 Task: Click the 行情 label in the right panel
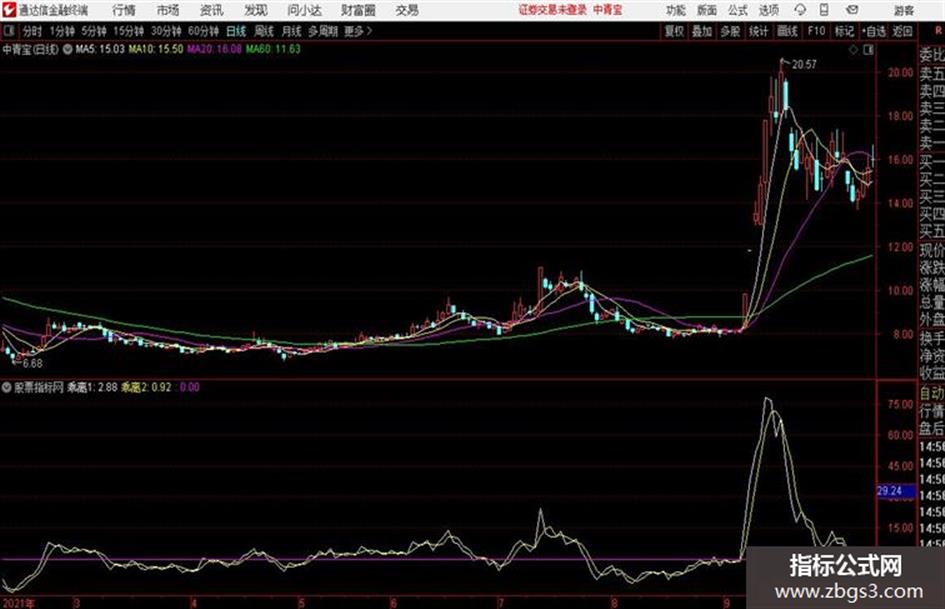pyautogui.click(x=932, y=412)
